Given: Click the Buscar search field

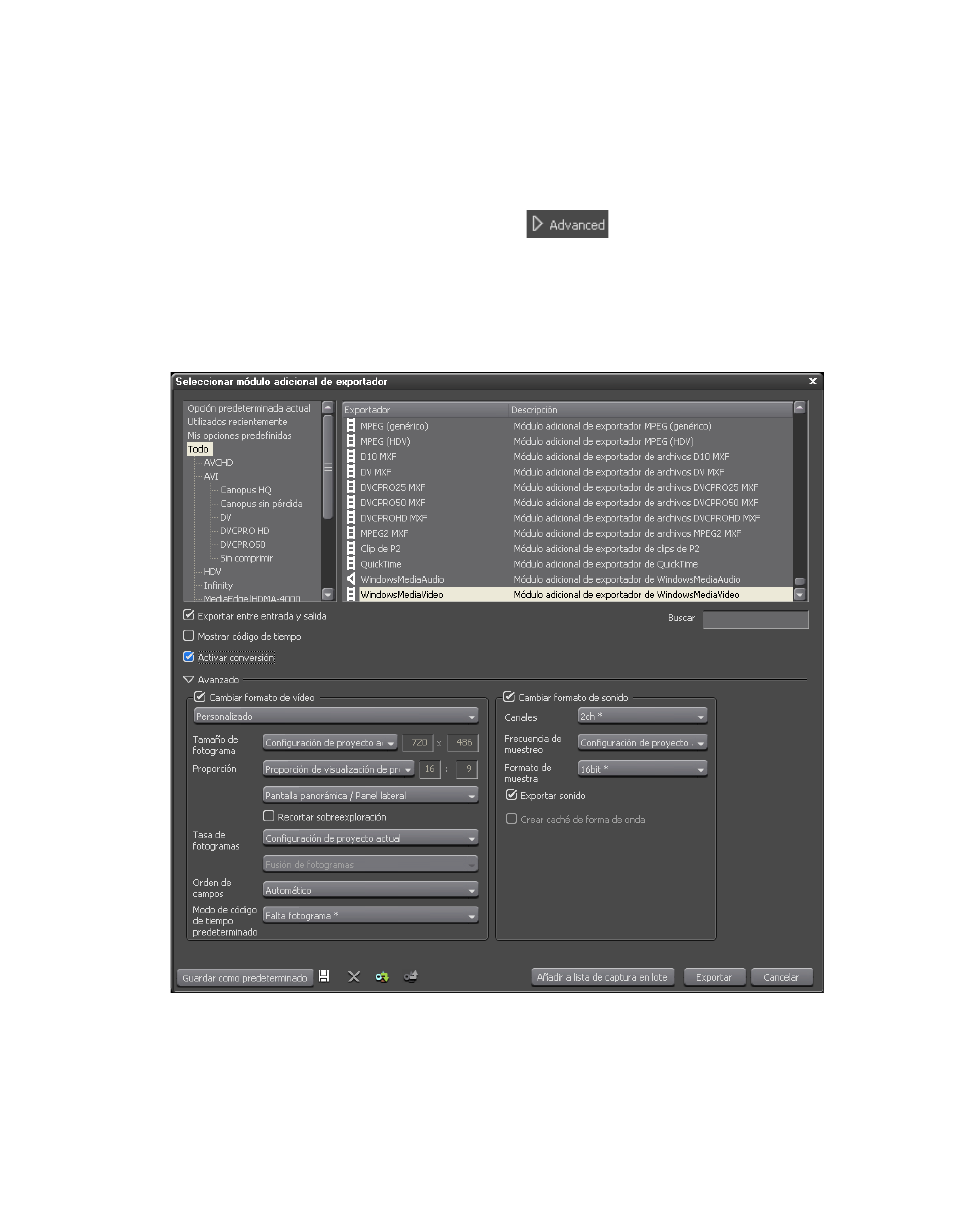Looking at the screenshot, I should tap(755, 619).
